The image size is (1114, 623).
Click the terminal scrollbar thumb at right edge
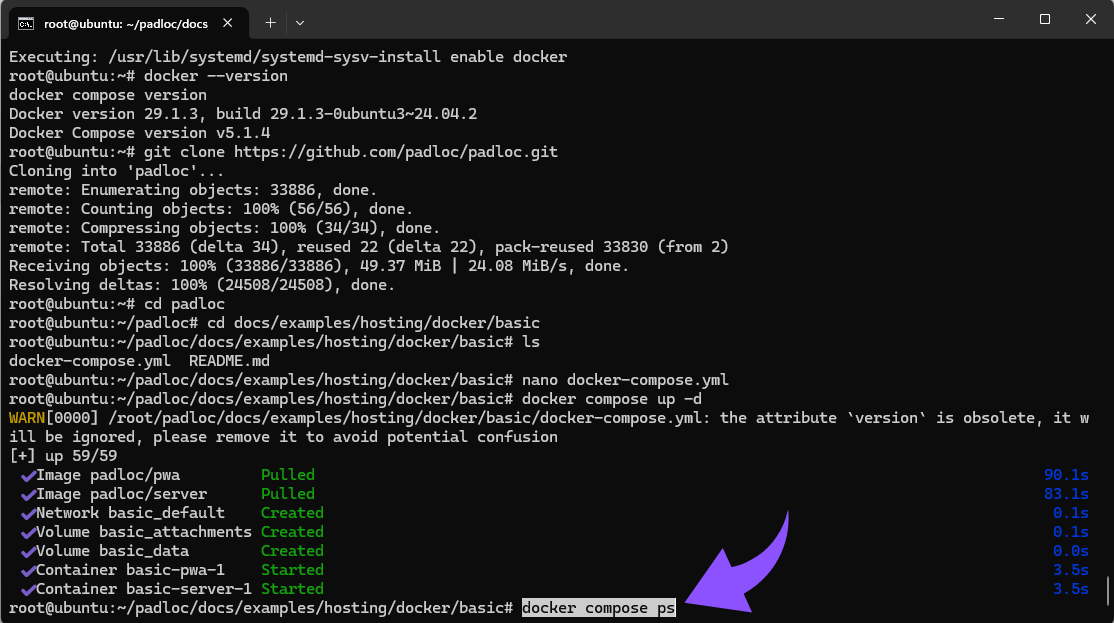(x=1108, y=591)
